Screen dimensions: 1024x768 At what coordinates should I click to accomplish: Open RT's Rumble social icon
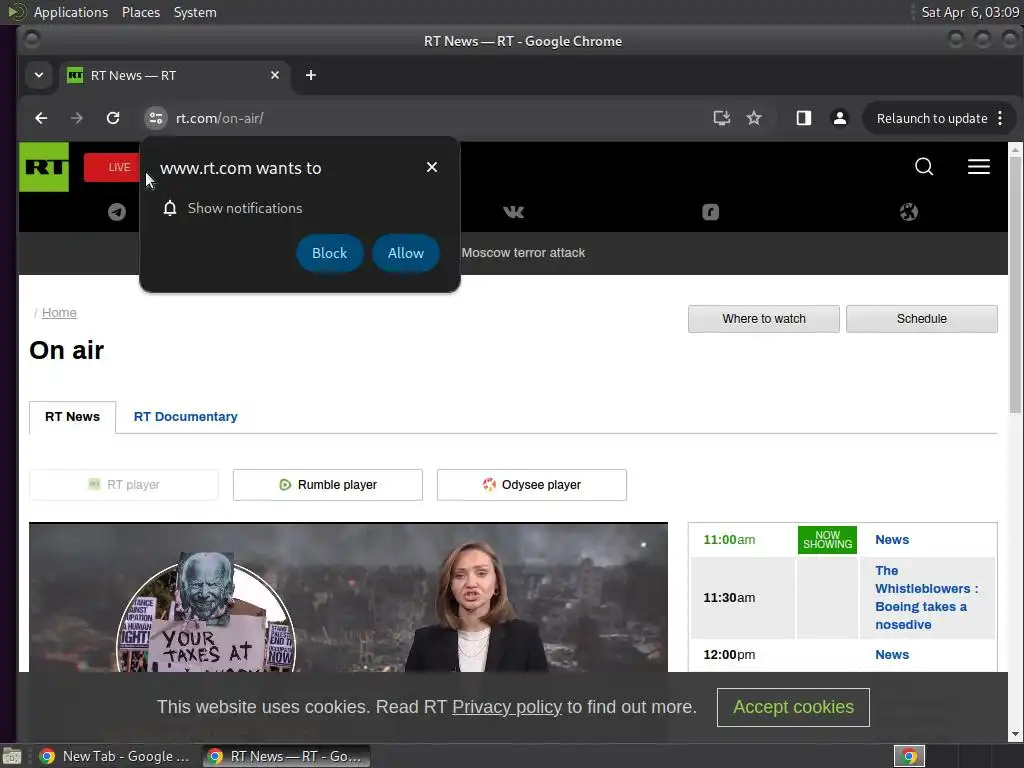click(711, 212)
